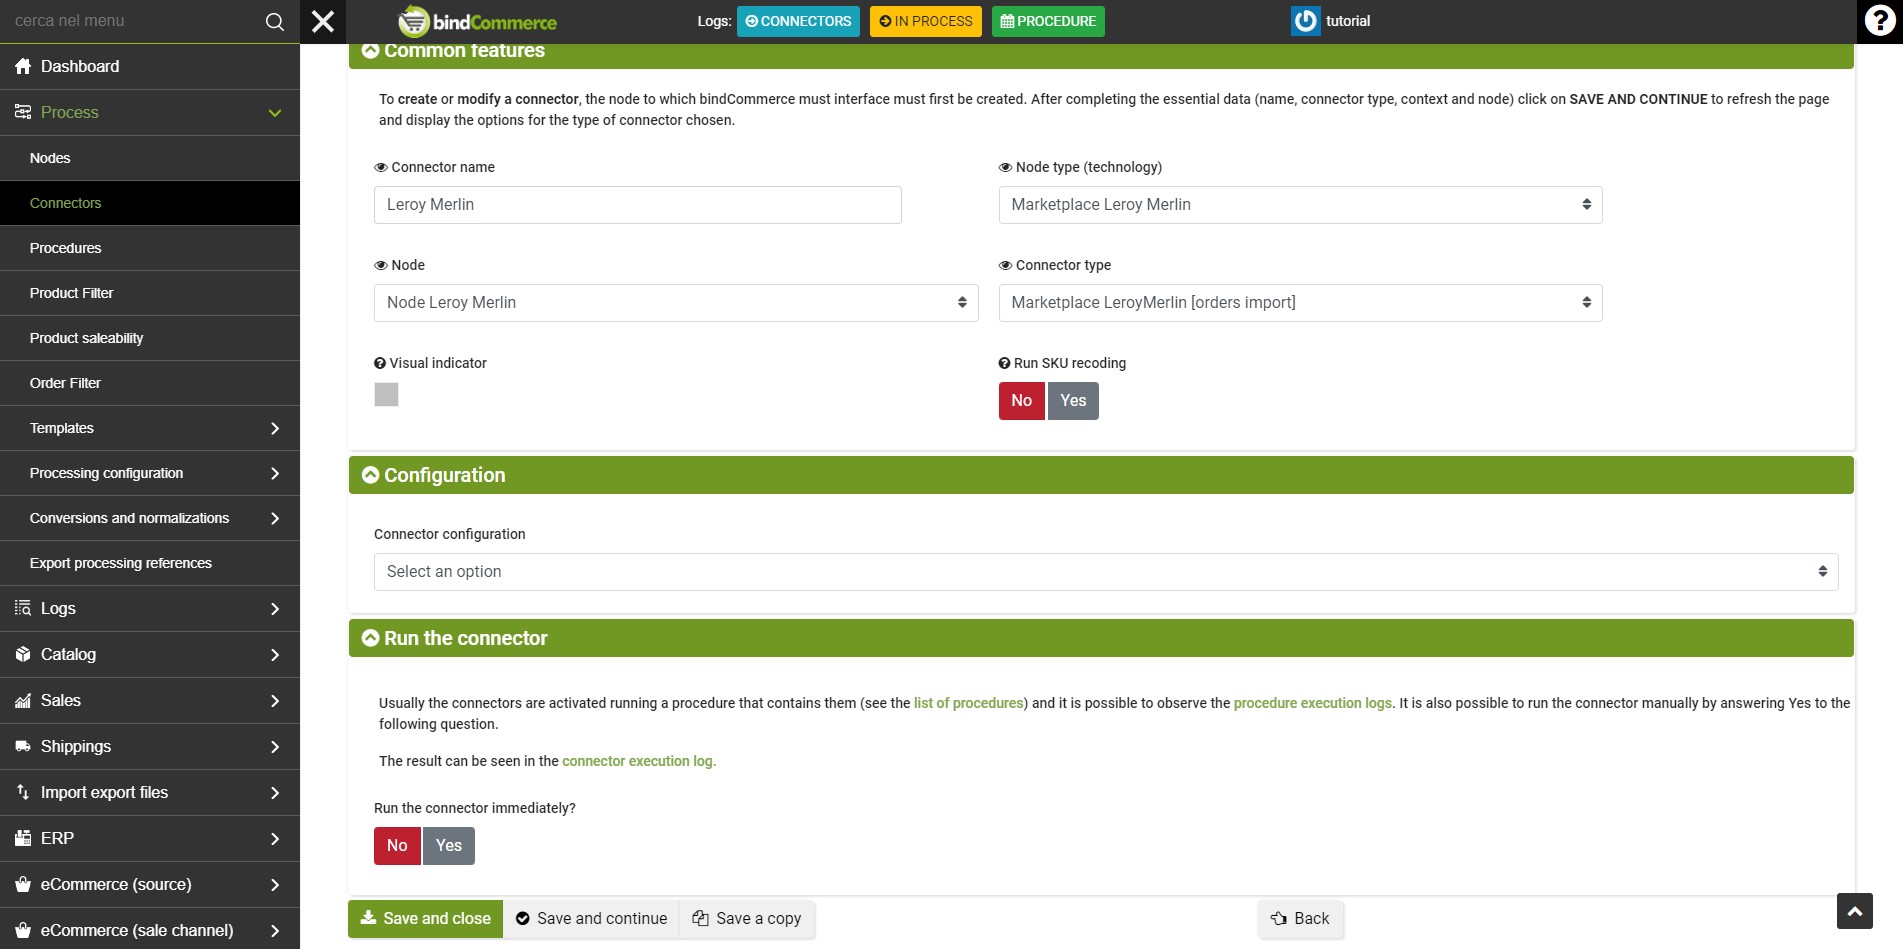Collapse the Process menu chevron
This screenshot has width=1903, height=949.
275,113
